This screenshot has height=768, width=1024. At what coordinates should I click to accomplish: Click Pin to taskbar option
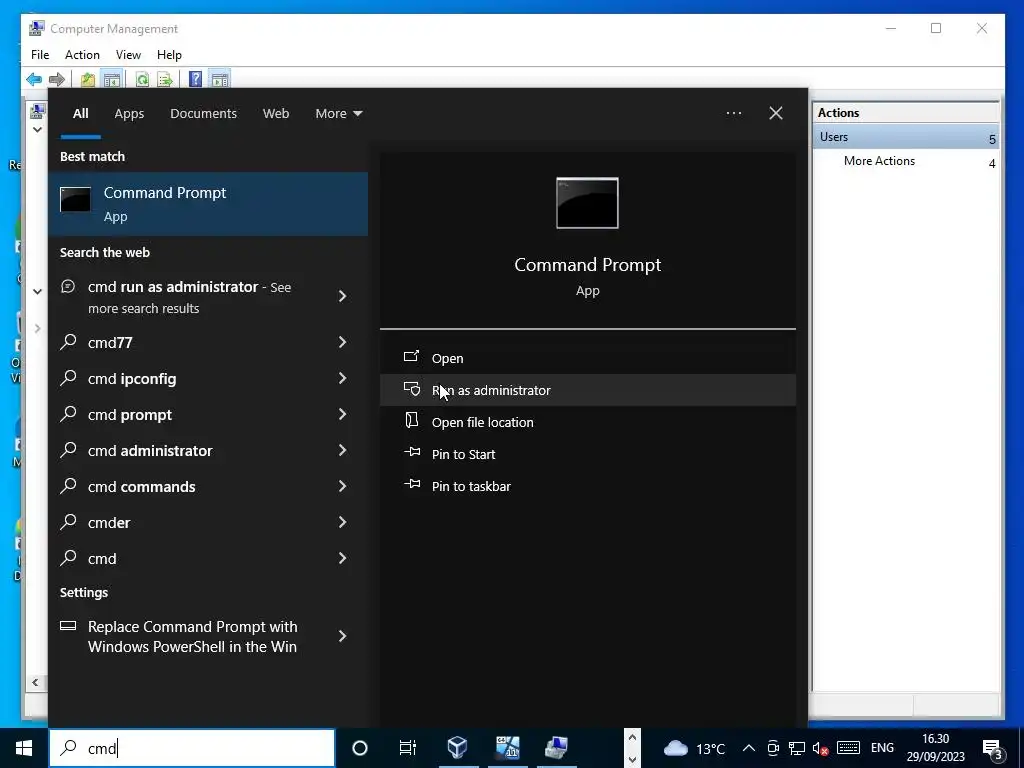pos(587,486)
